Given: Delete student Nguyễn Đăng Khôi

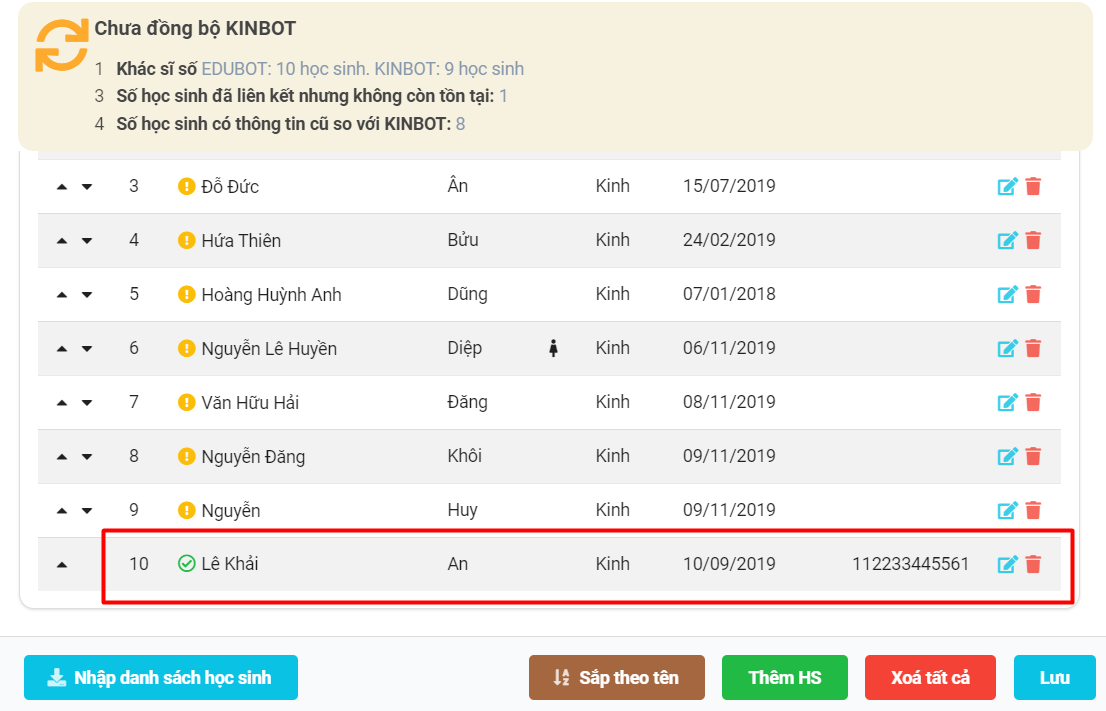Looking at the screenshot, I should [1033, 457].
